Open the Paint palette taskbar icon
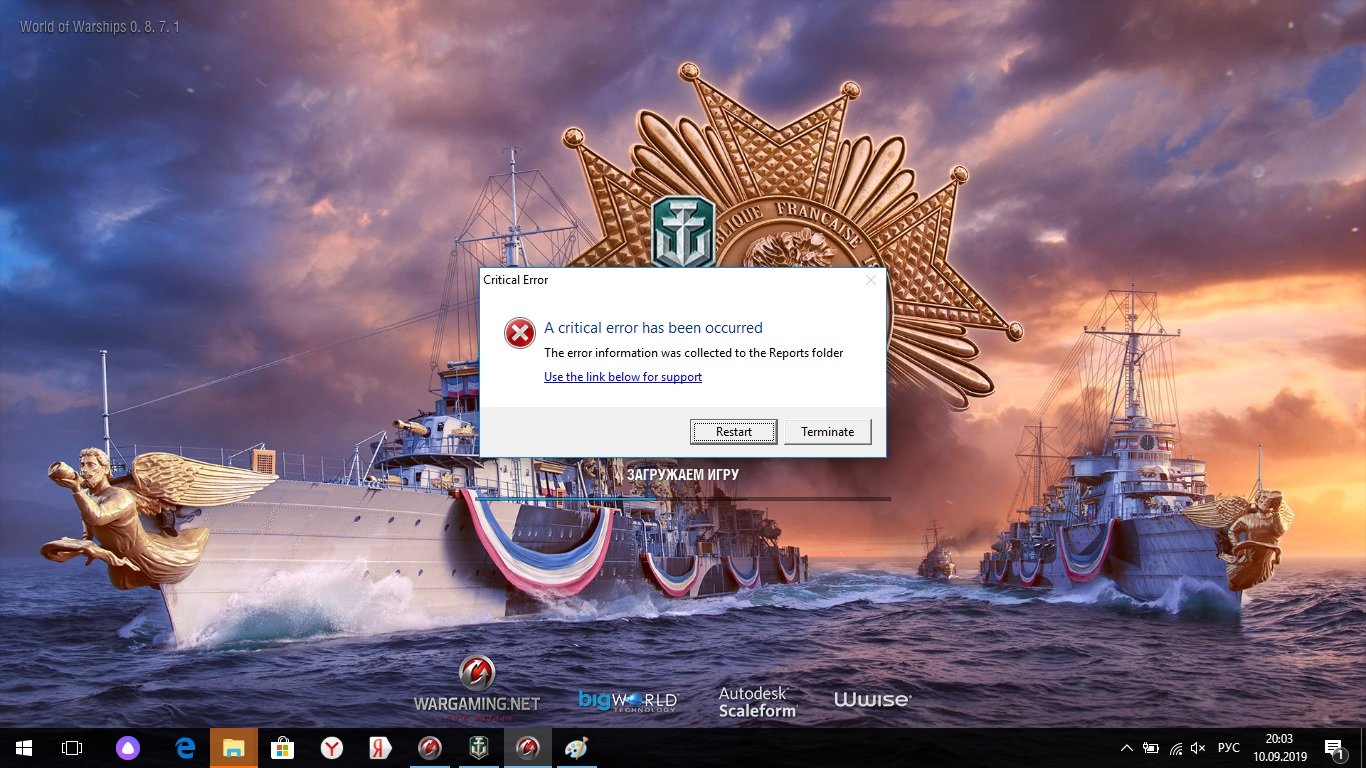 (x=576, y=748)
